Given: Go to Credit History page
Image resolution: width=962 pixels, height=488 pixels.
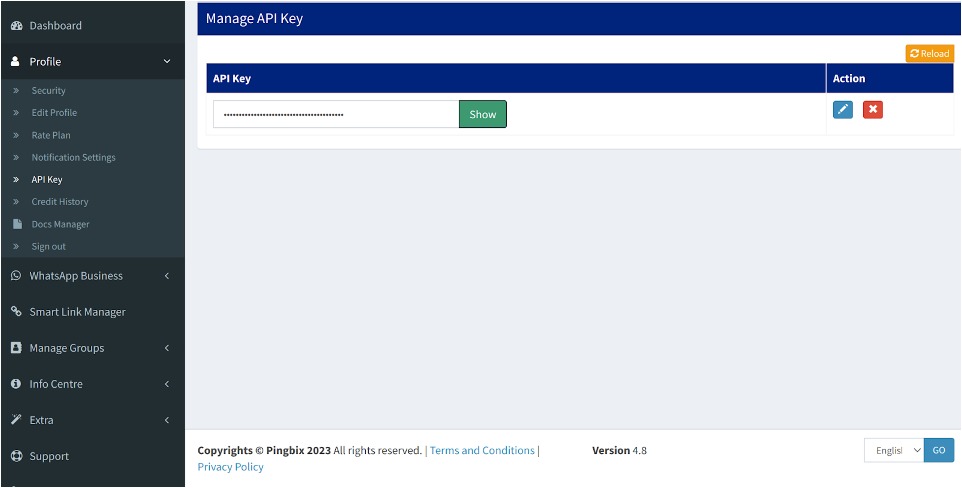Looking at the screenshot, I should 60,202.
